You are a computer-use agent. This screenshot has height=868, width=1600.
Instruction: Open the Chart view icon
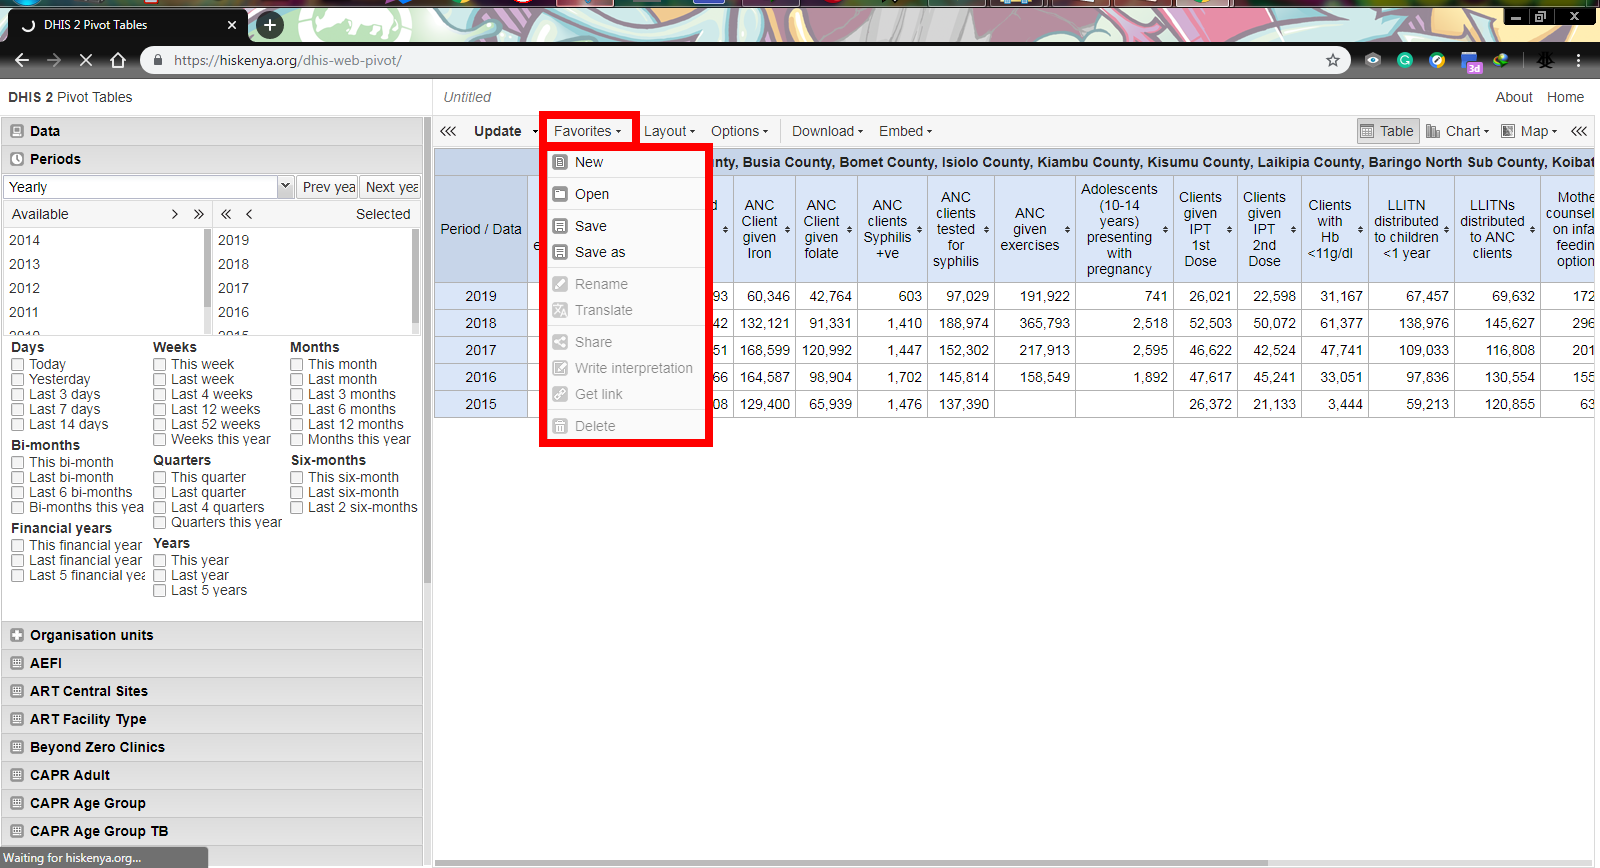[x=1433, y=131]
